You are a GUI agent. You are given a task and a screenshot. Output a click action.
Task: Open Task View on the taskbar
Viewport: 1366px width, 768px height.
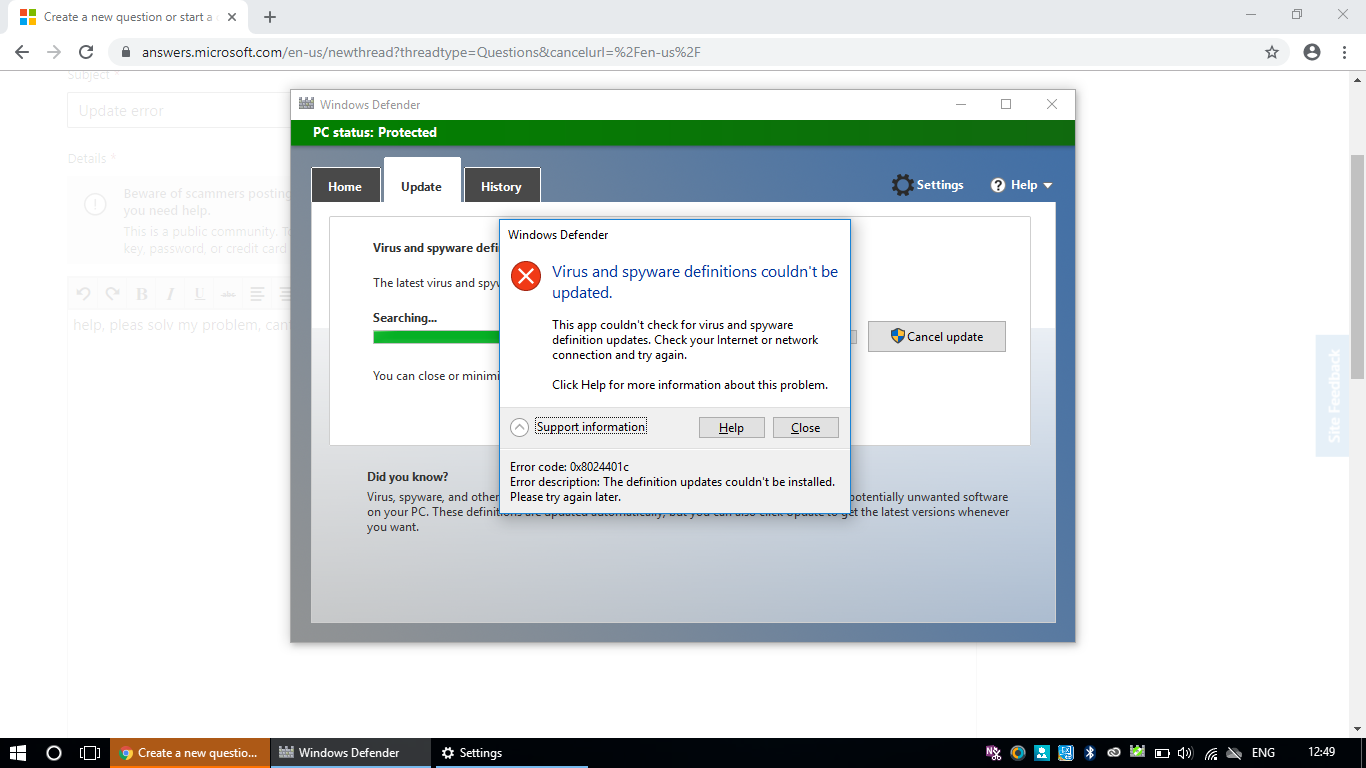coord(90,753)
